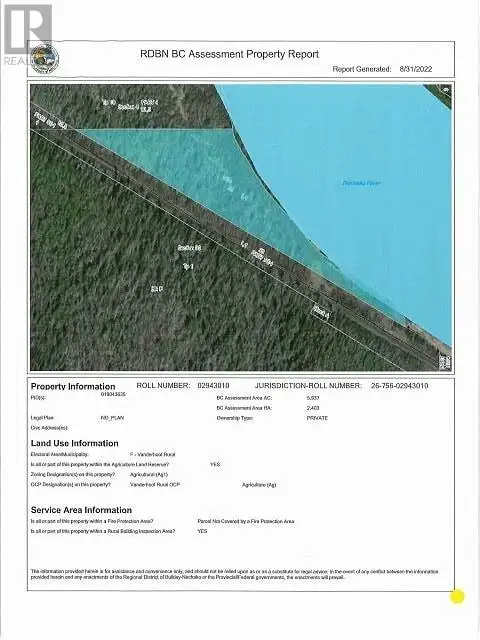Select the 'F - Vanderhoof Rural' value
This screenshot has width=480, height=640.
[x=153, y=454]
